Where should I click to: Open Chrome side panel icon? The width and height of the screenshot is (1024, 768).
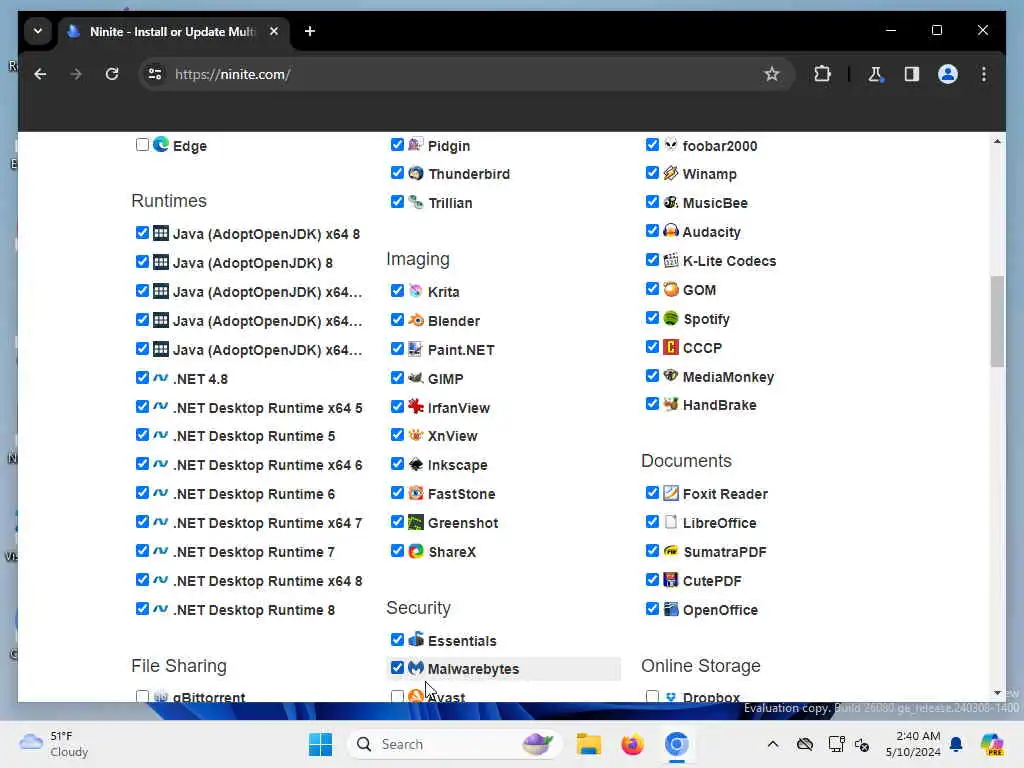912,74
